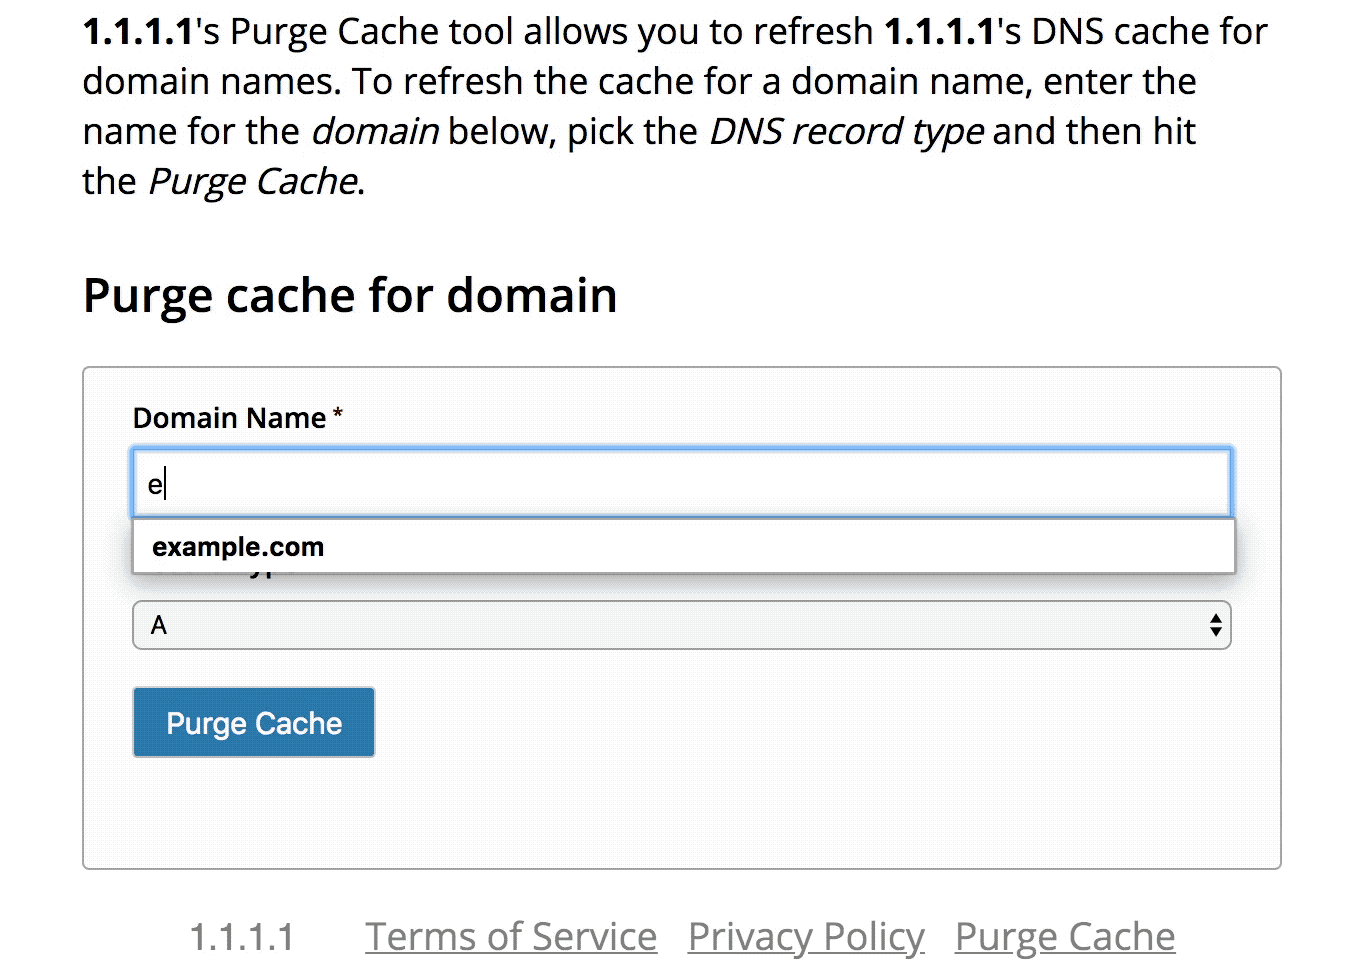Follow the Purge Cache footer link
The height and width of the screenshot is (977, 1353).
[1065, 937]
